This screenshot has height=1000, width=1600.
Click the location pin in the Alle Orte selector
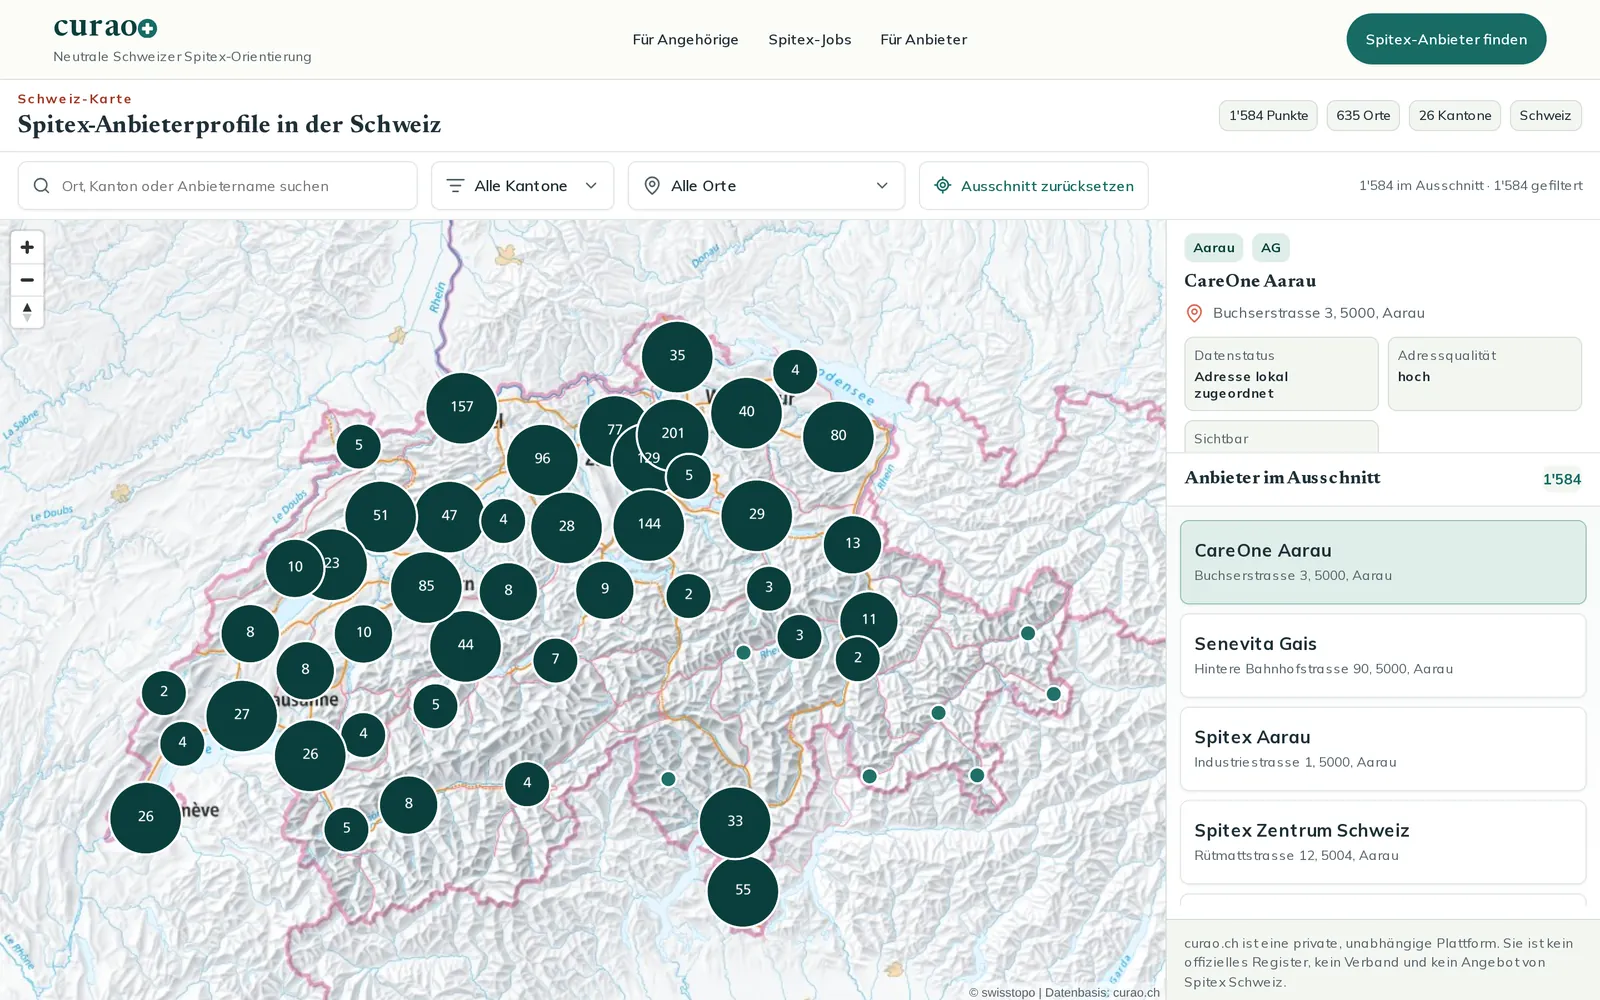coord(652,186)
